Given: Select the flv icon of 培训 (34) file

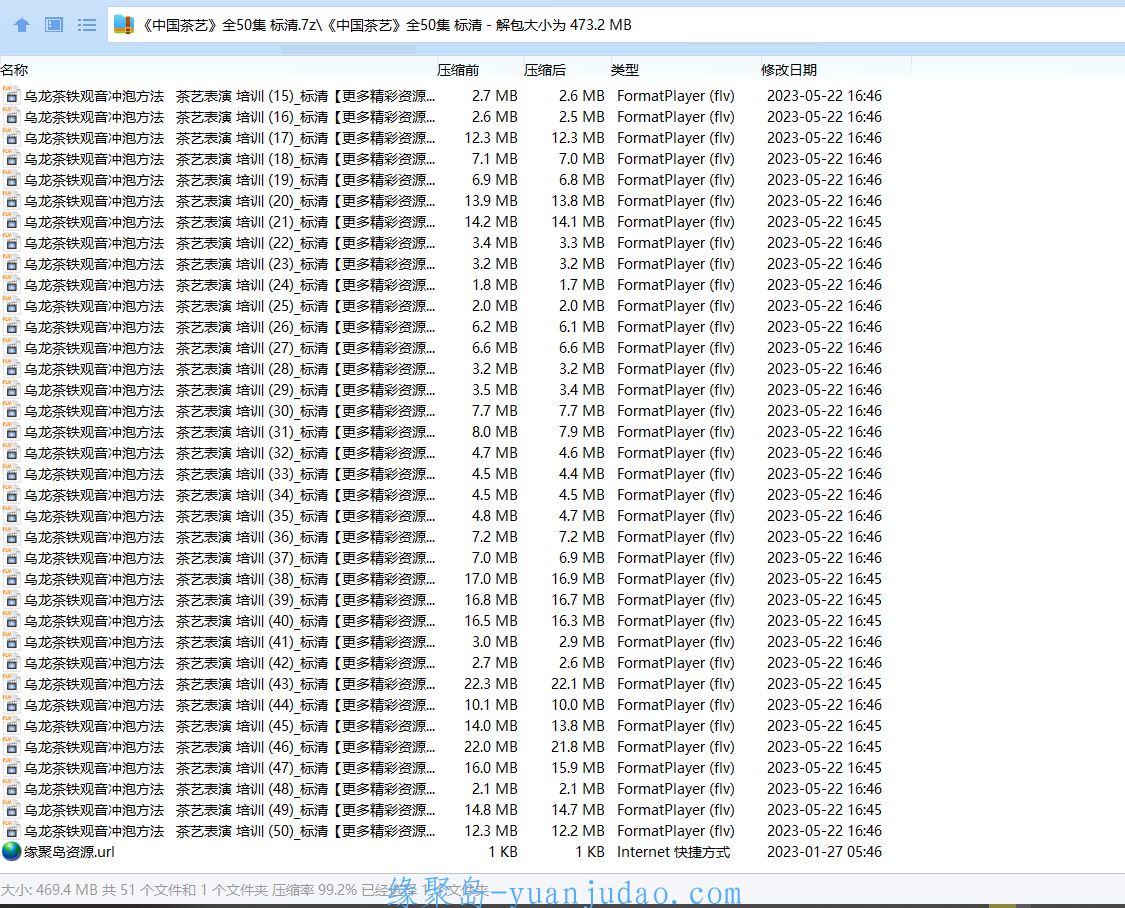Looking at the screenshot, I should point(11,495).
